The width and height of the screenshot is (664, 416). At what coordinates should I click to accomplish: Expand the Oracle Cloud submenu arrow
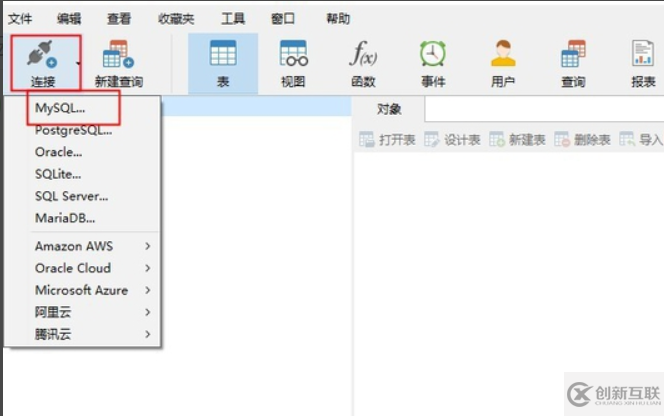[147, 268]
